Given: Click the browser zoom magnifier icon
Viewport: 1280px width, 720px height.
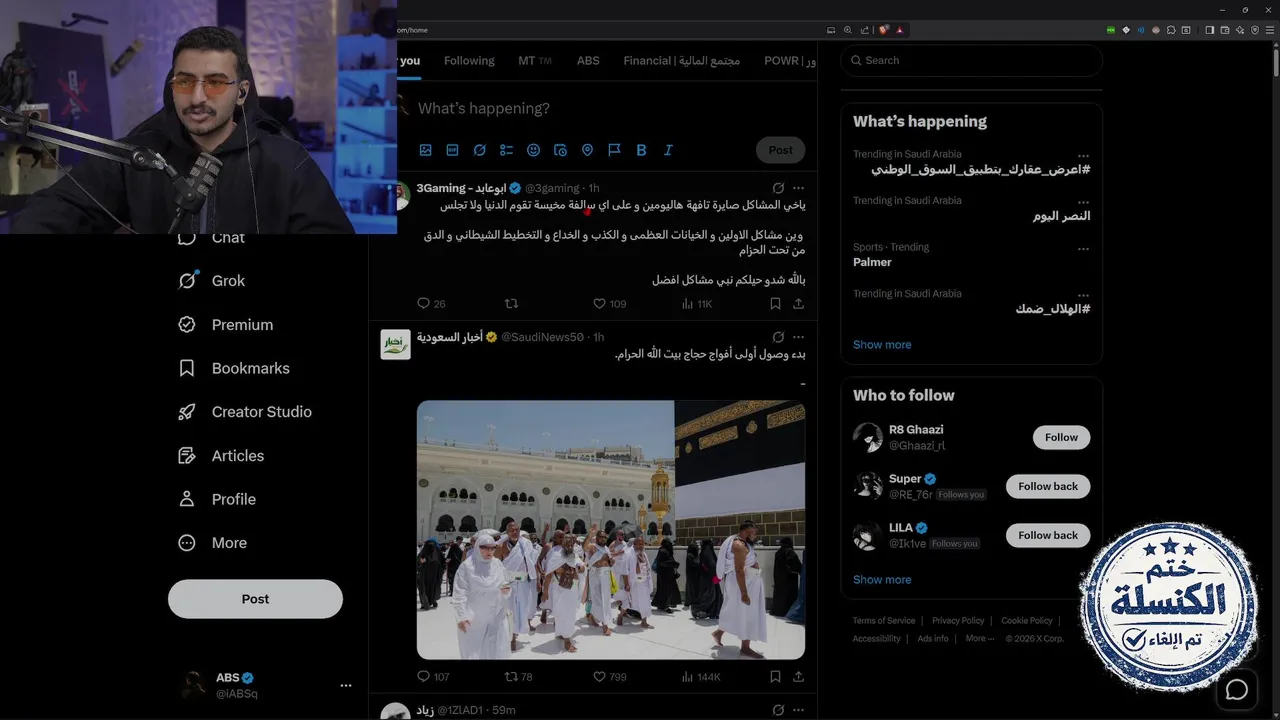Looking at the screenshot, I should click(x=848, y=30).
